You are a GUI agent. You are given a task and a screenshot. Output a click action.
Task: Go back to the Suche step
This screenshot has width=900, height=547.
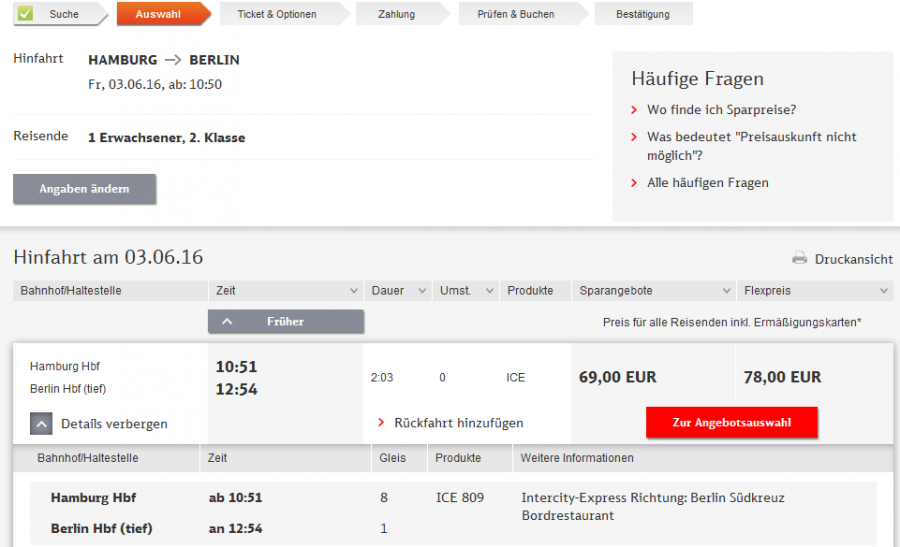(x=60, y=14)
